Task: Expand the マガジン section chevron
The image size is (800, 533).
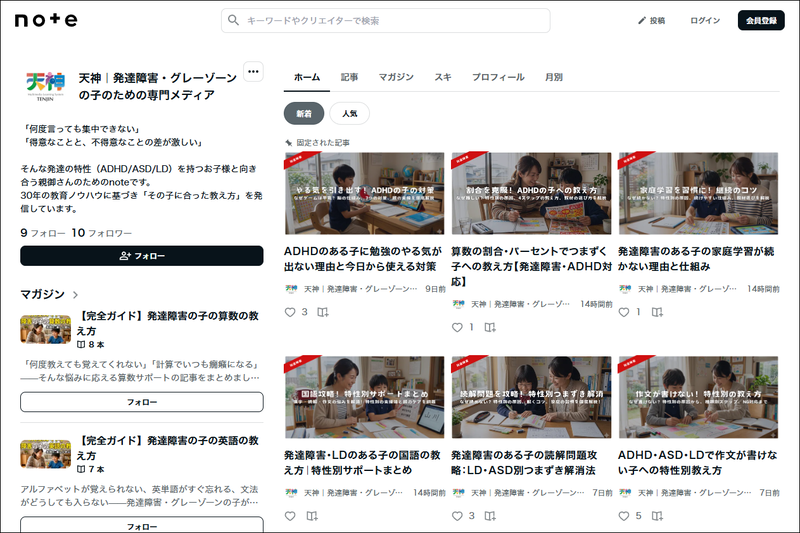Action: [x=76, y=294]
